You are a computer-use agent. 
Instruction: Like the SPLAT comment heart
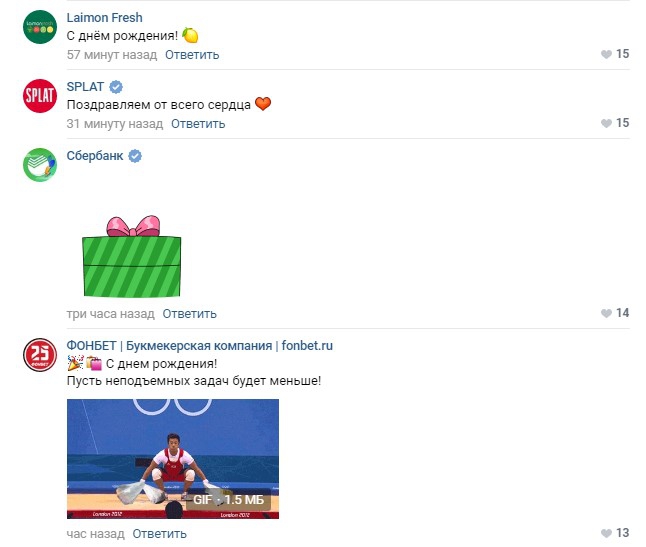606,123
